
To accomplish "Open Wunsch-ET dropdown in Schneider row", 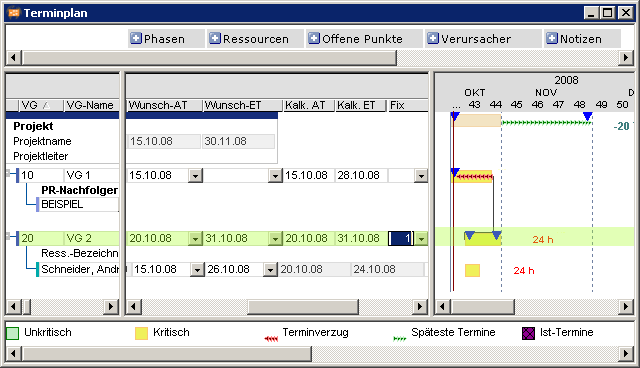I will (x=270, y=270).
